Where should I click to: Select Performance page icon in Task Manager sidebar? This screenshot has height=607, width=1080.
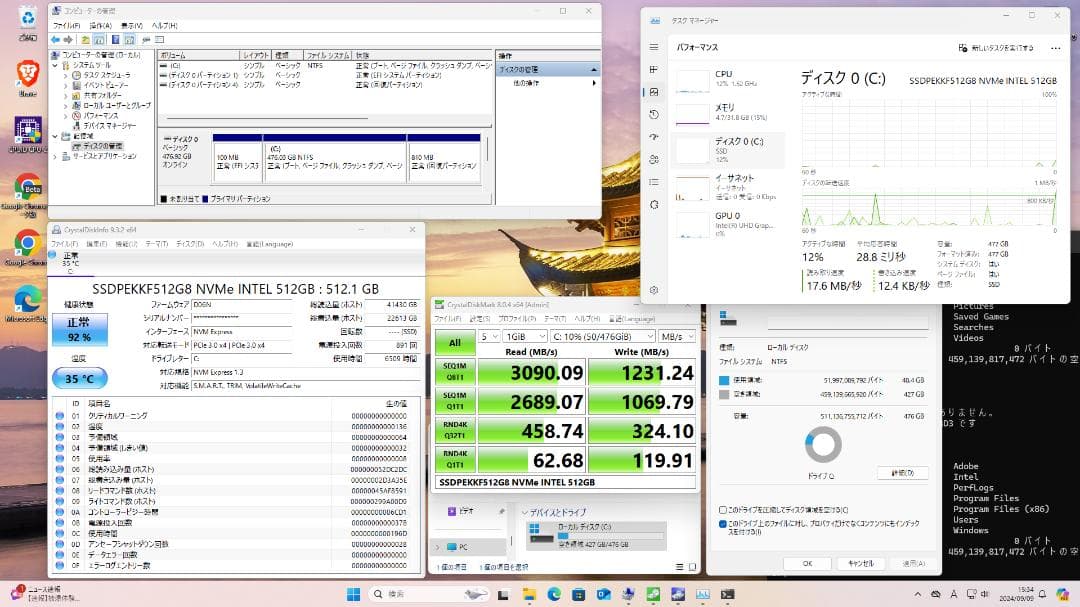pyautogui.click(x=654, y=92)
